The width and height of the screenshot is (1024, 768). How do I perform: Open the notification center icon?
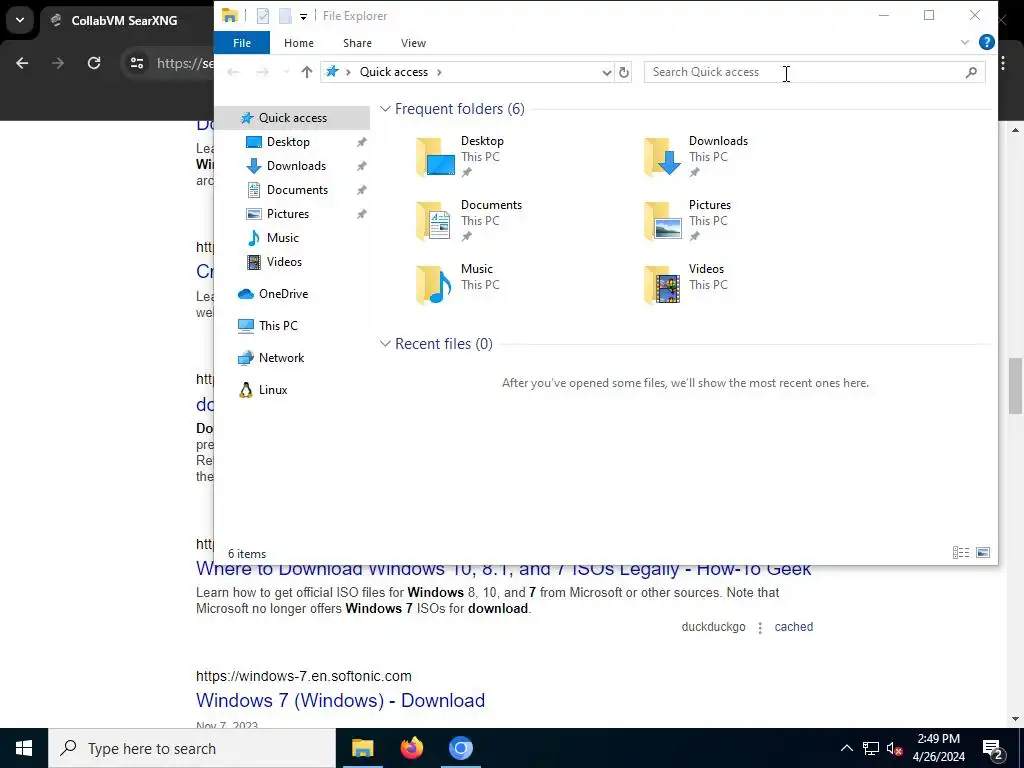click(x=993, y=749)
